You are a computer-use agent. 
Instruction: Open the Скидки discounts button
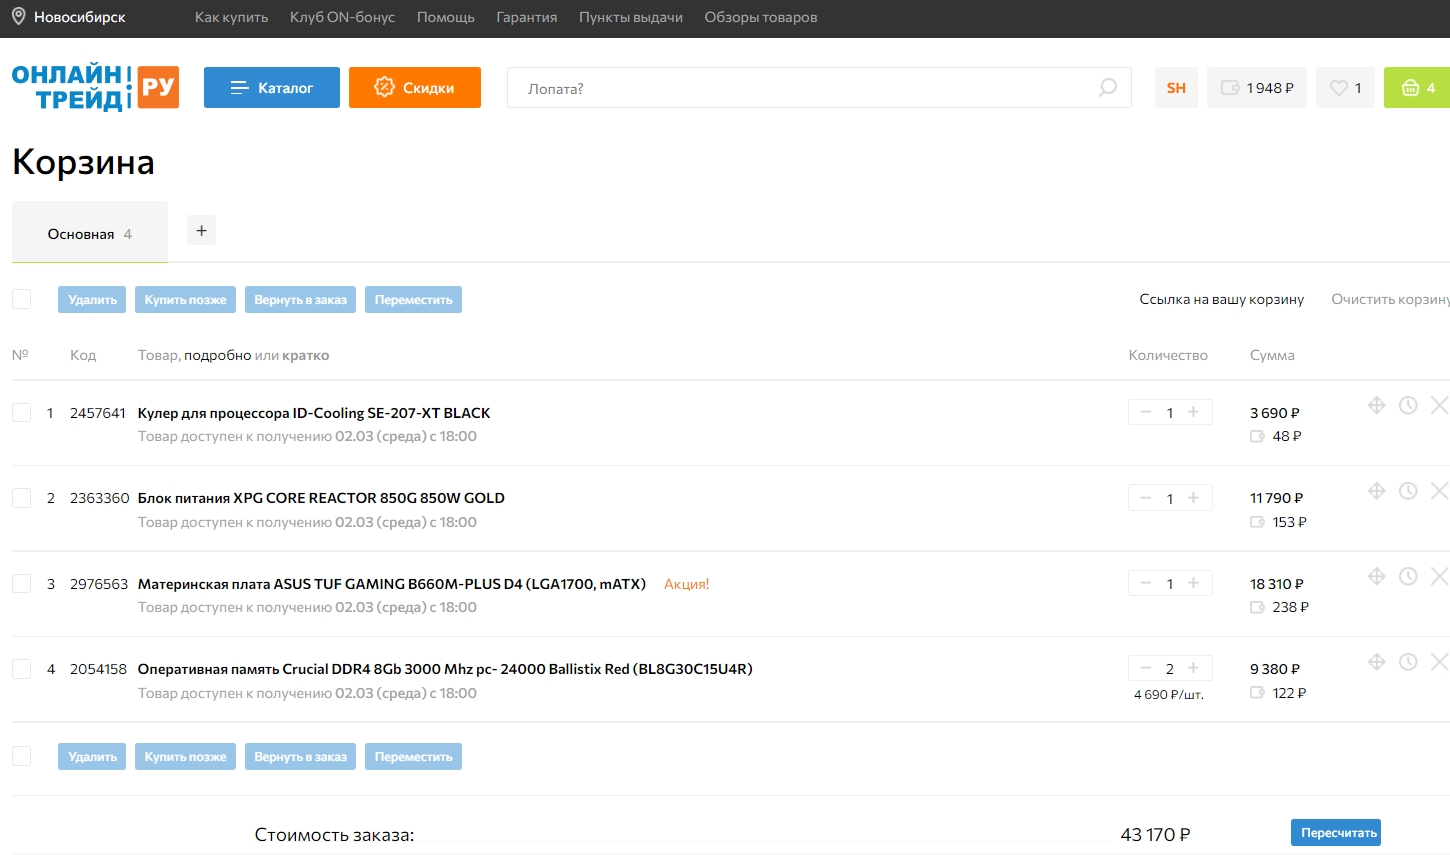tap(415, 88)
